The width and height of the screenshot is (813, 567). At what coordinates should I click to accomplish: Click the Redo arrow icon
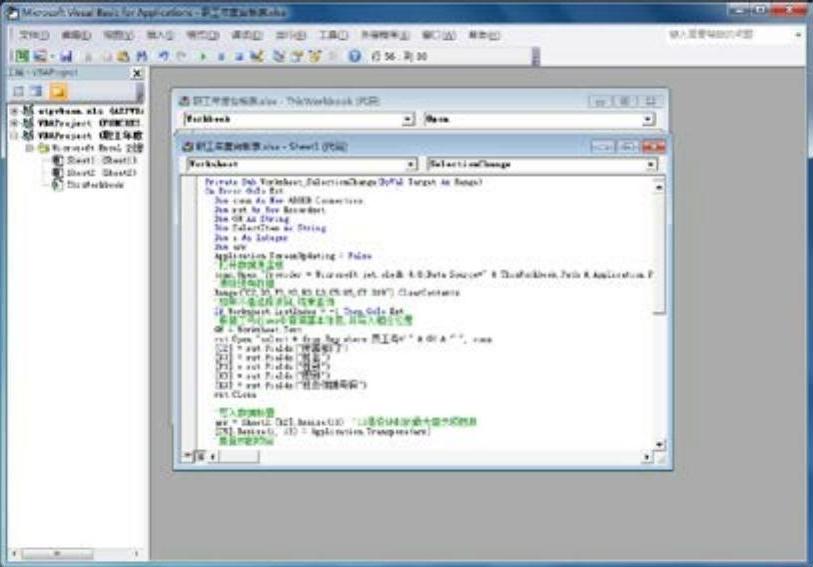(x=181, y=56)
